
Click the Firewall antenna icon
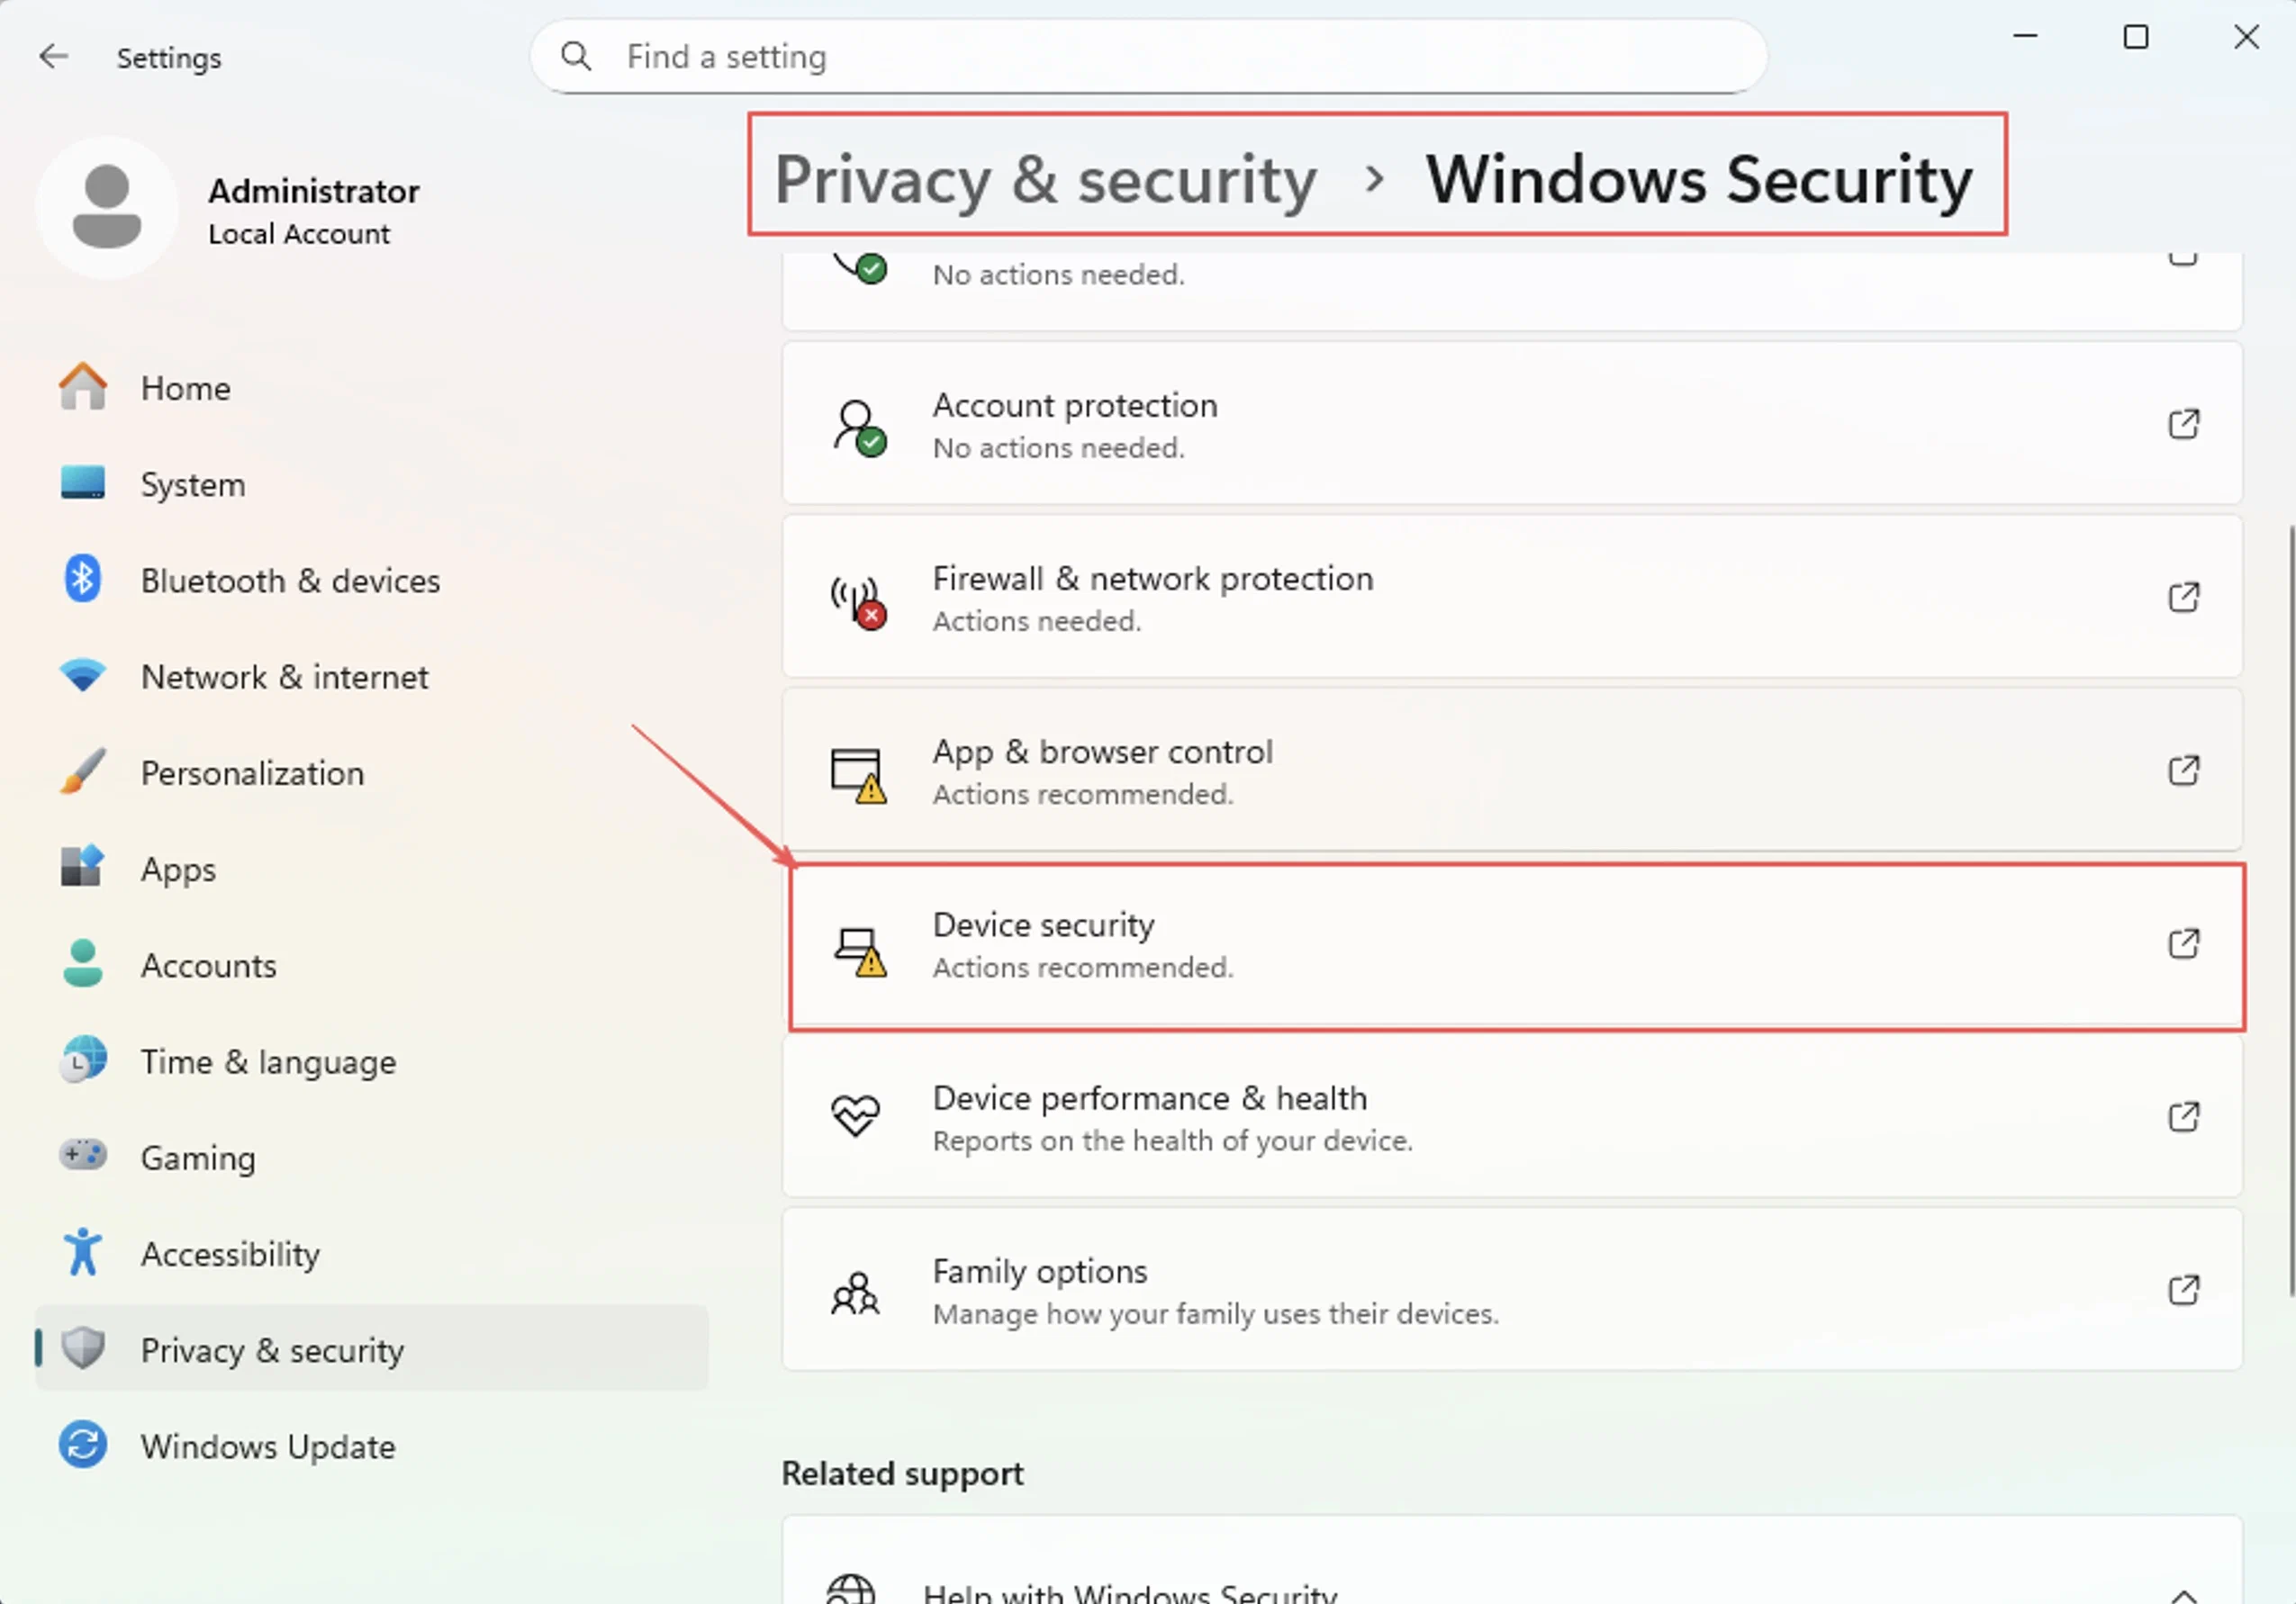tap(859, 602)
